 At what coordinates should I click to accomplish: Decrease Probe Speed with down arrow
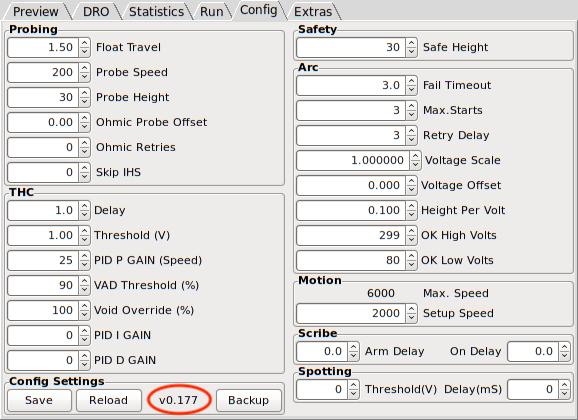point(84,77)
